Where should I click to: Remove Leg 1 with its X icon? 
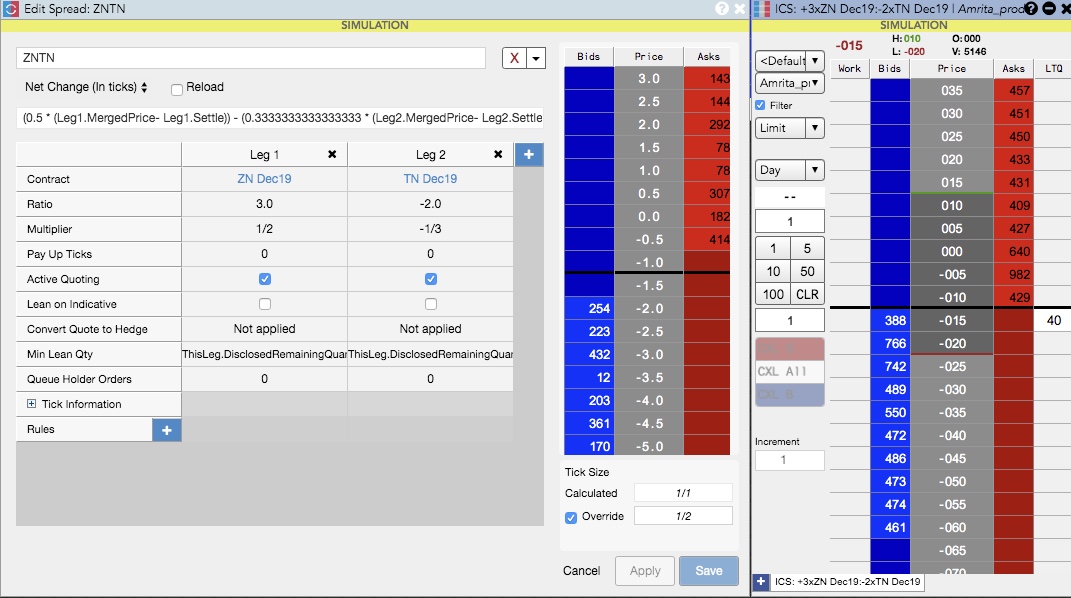[332, 154]
